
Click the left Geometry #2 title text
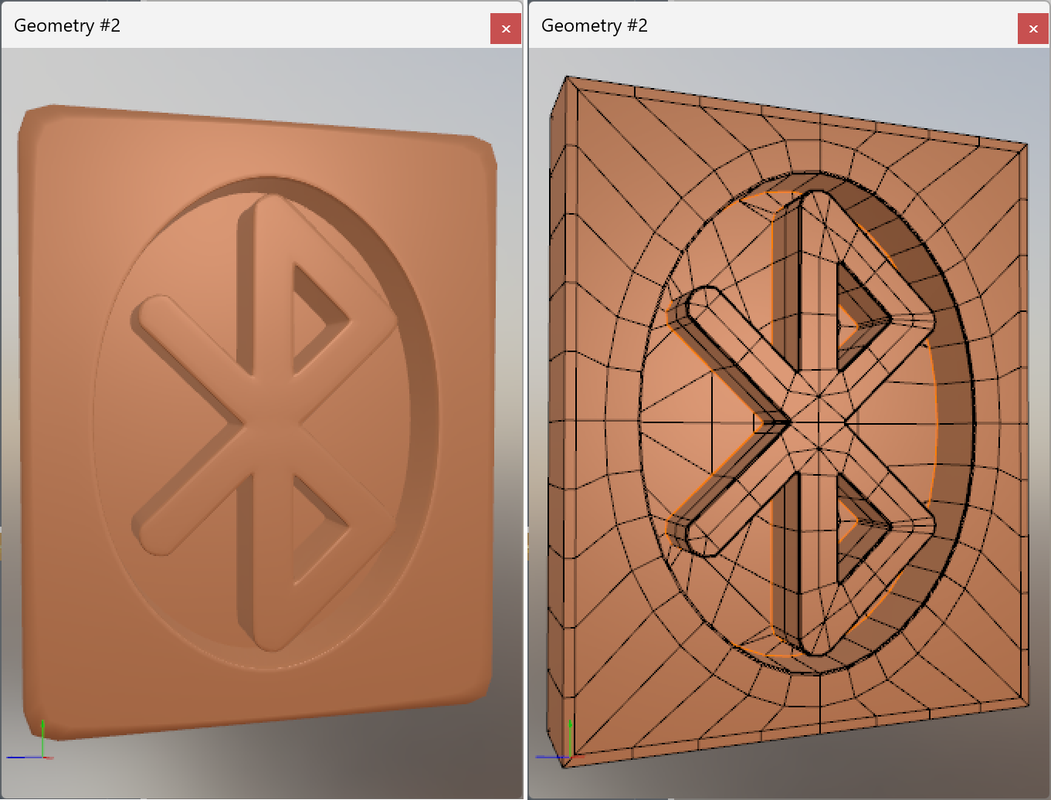(x=67, y=25)
